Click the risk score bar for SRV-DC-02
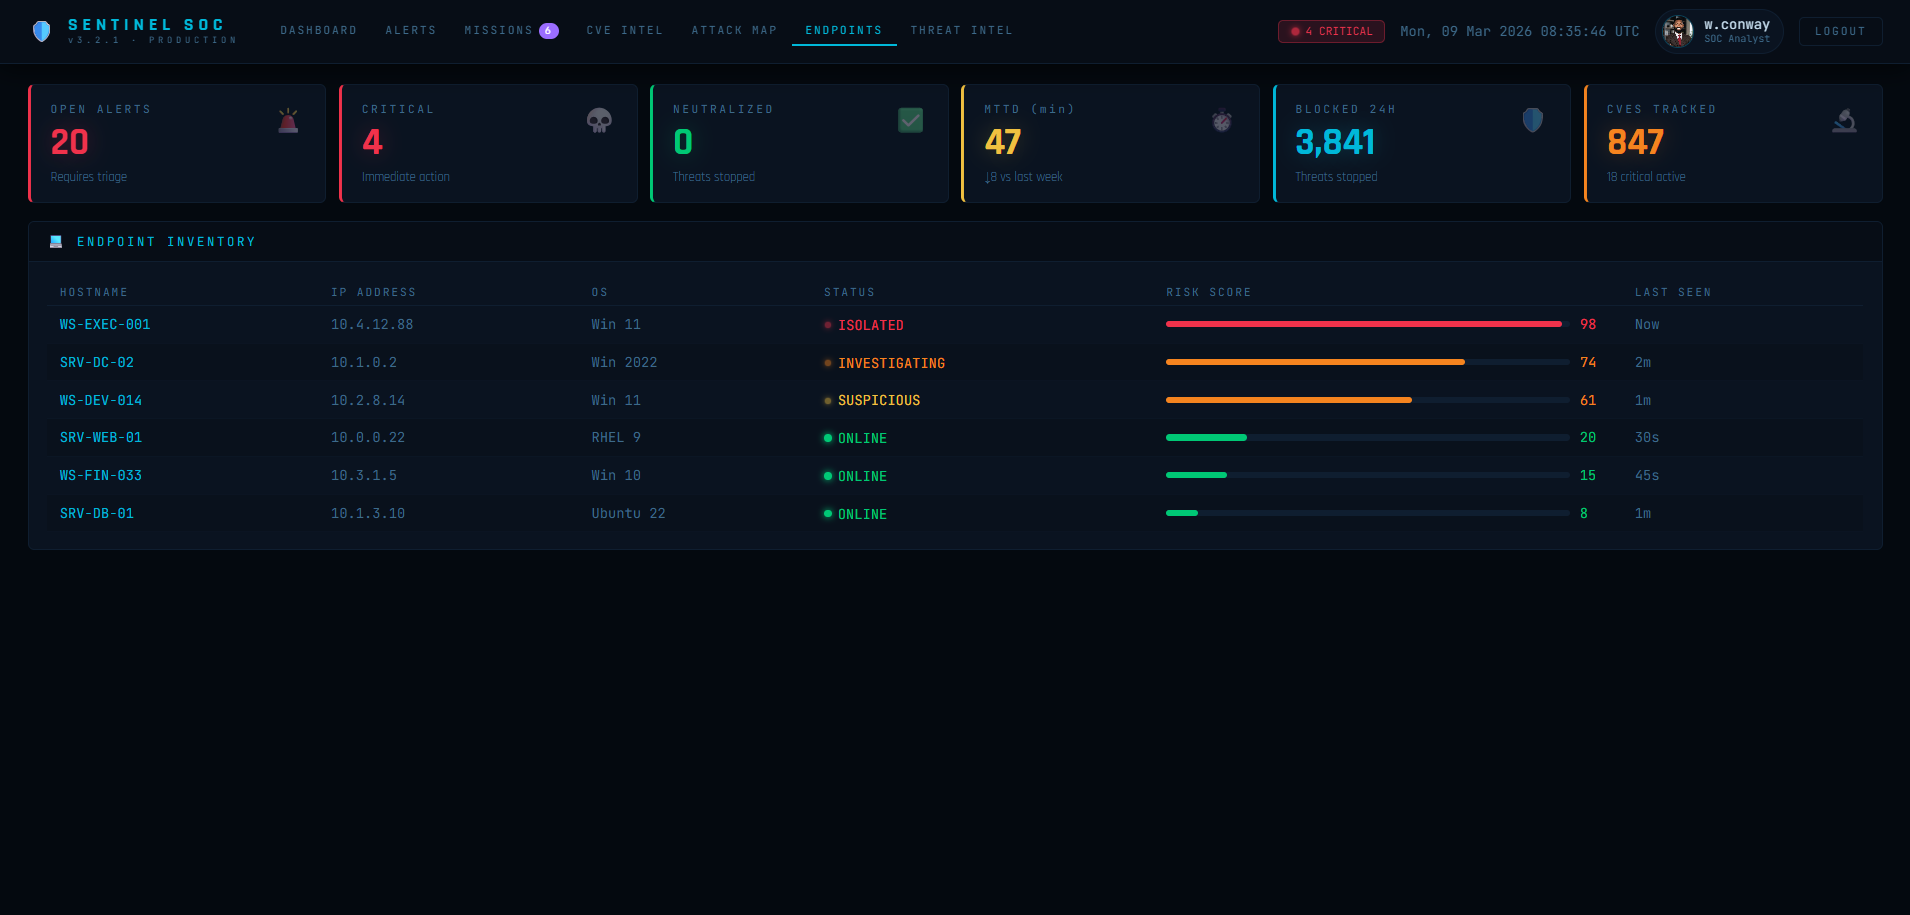The height and width of the screenshot is (915, 1910). click(x=1367, y=362)
